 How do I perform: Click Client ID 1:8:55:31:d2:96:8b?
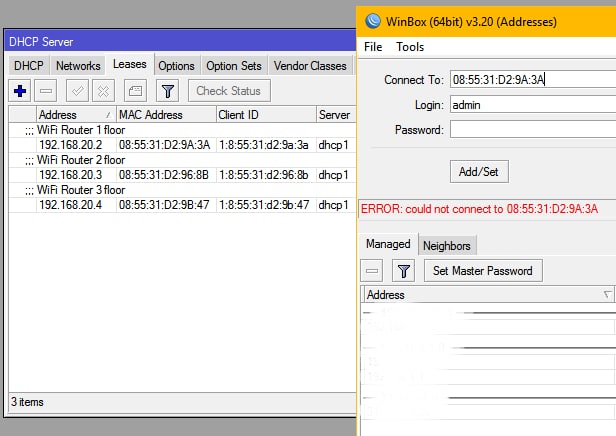264,175
